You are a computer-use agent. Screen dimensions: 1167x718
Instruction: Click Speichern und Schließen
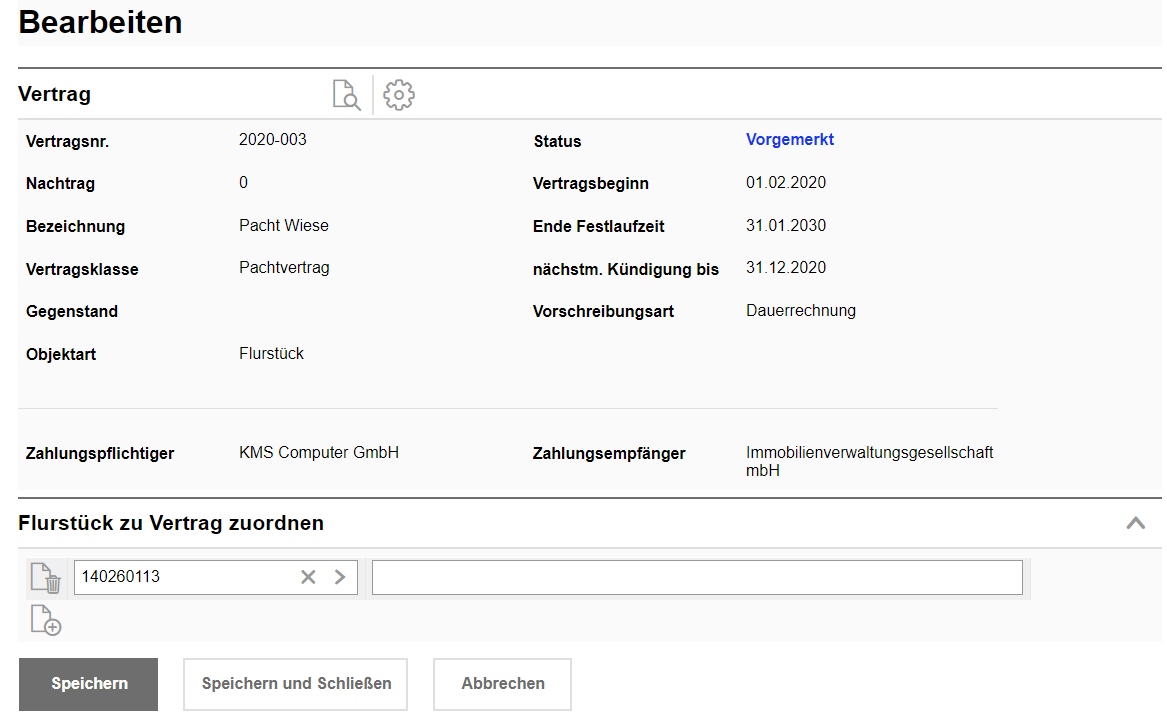[294, 684]
